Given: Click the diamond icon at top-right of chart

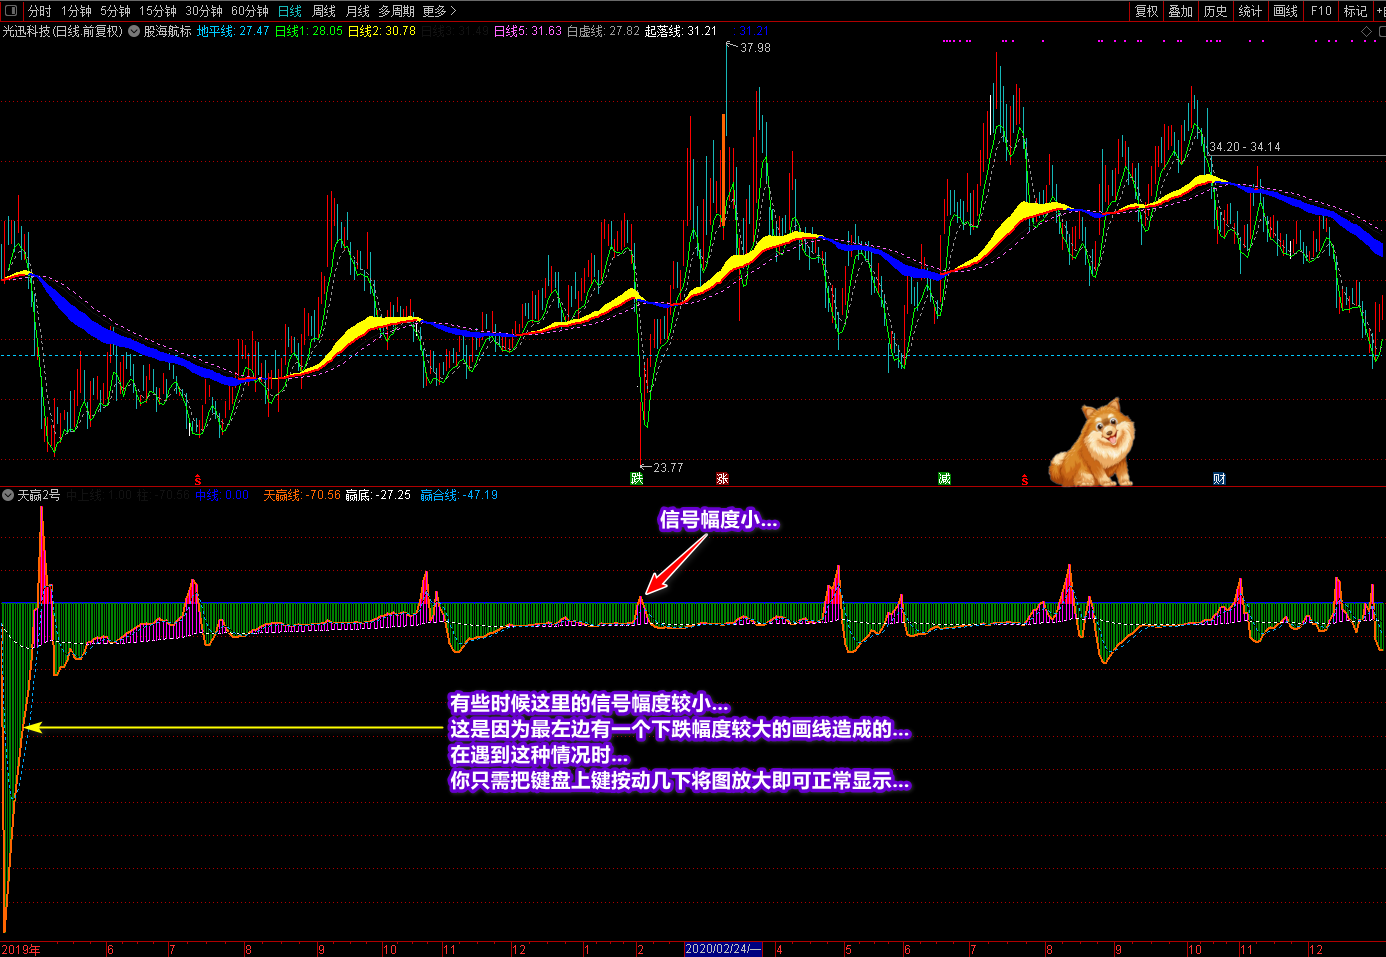Looking at the screenshot, I should pyautogui.click(x=1367, y=32).
